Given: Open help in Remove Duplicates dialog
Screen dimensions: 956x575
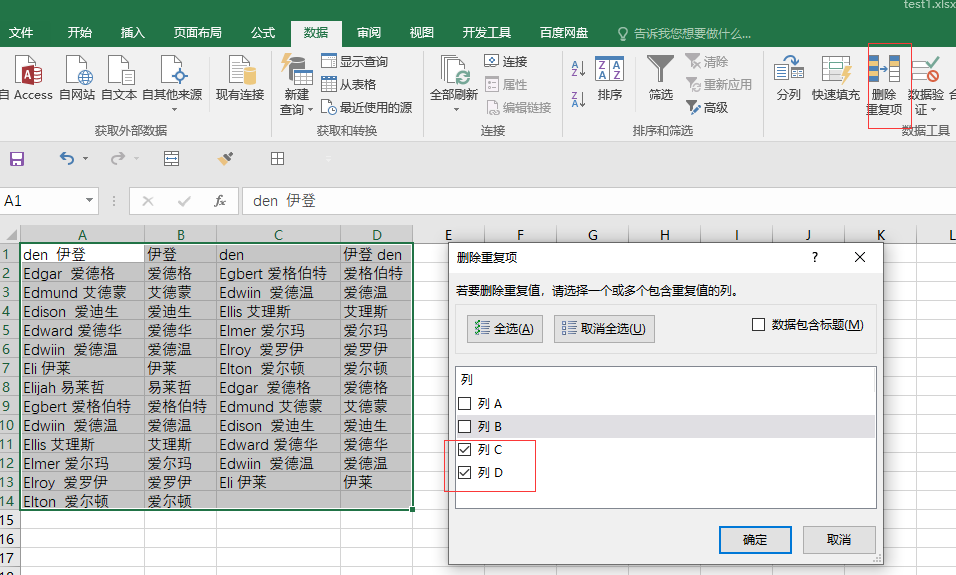Looking at the screenshot, I should point(815,257).
